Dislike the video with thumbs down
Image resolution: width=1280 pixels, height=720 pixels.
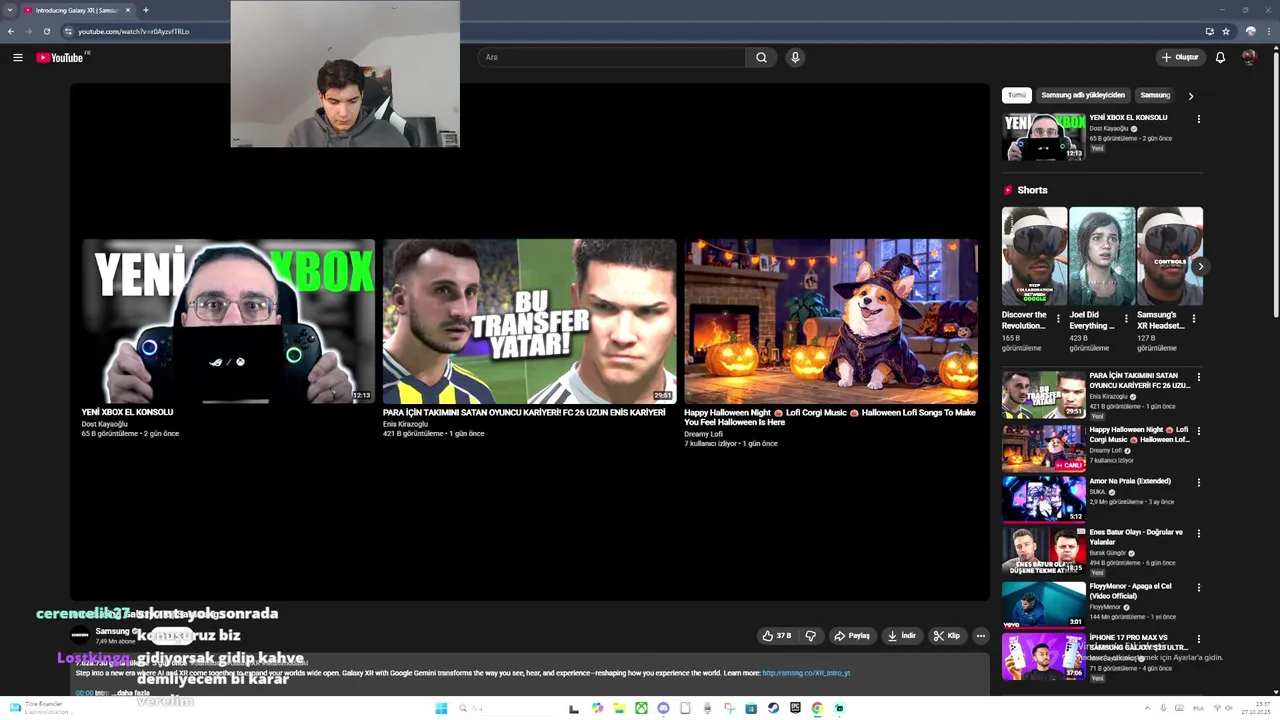coord(811,635)
